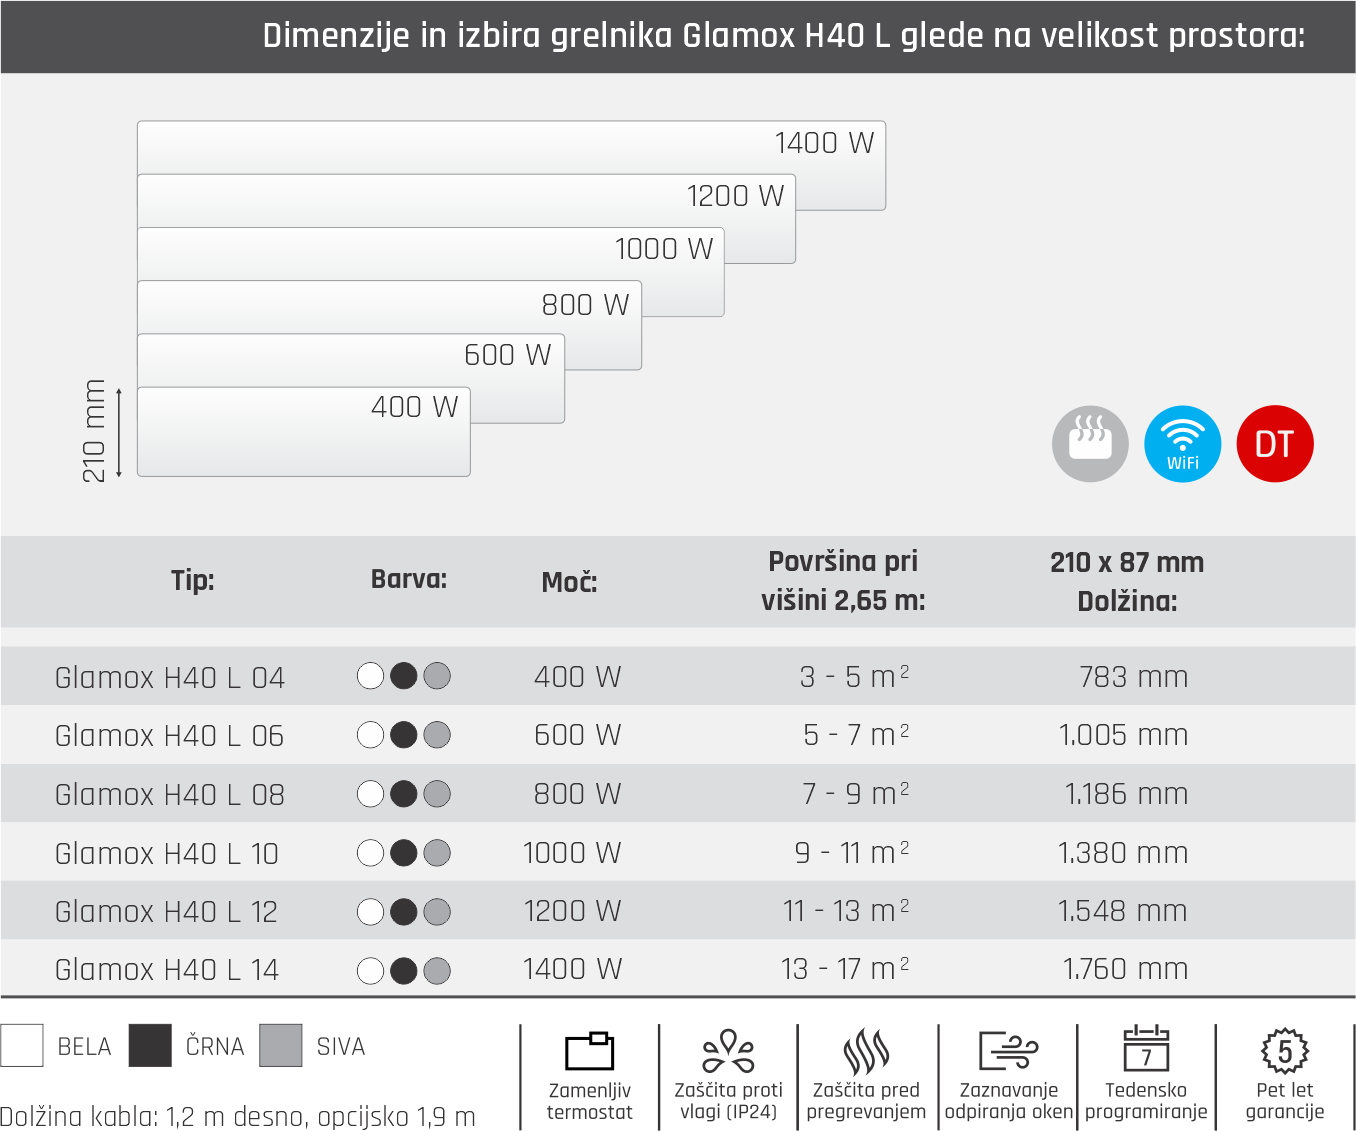1356x1131 pixels.
Task: Click the gray heating element icon
Action: pos(1090,444)
